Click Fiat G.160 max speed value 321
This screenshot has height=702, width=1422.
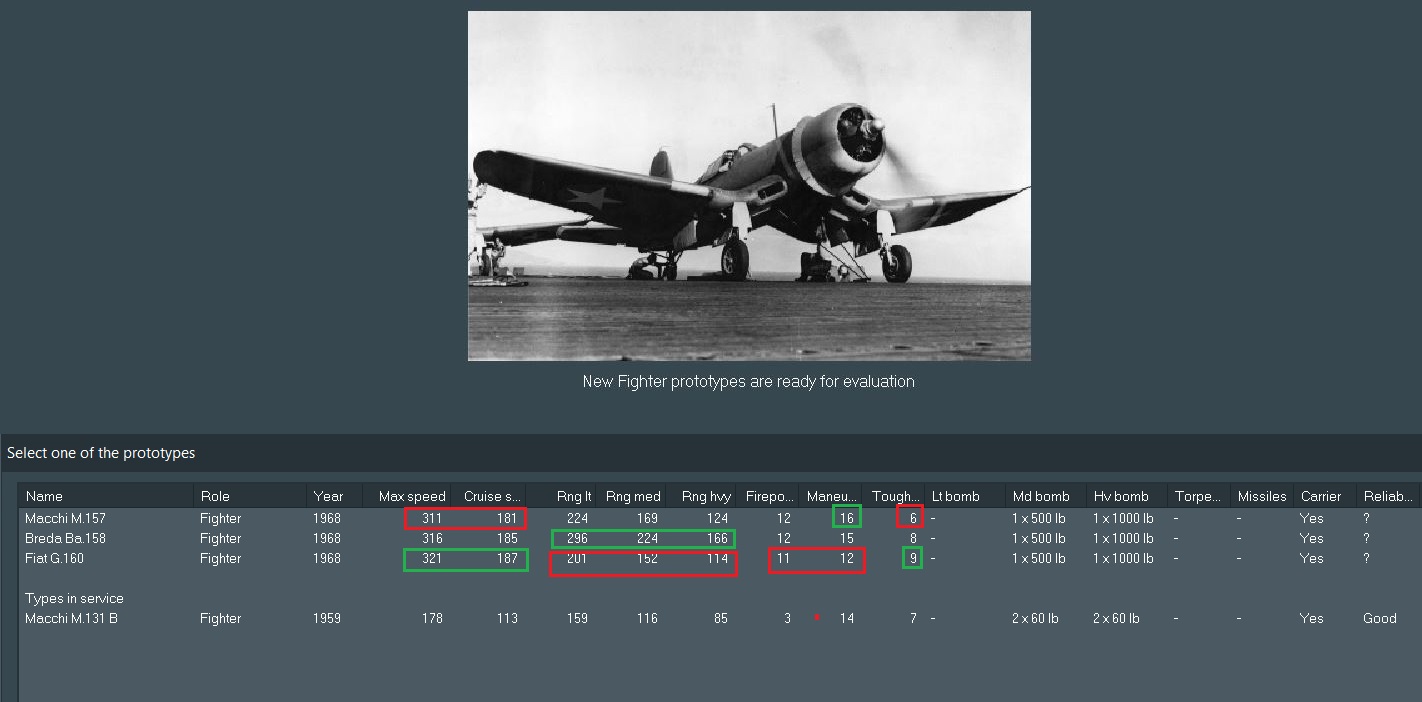point(431,559)
